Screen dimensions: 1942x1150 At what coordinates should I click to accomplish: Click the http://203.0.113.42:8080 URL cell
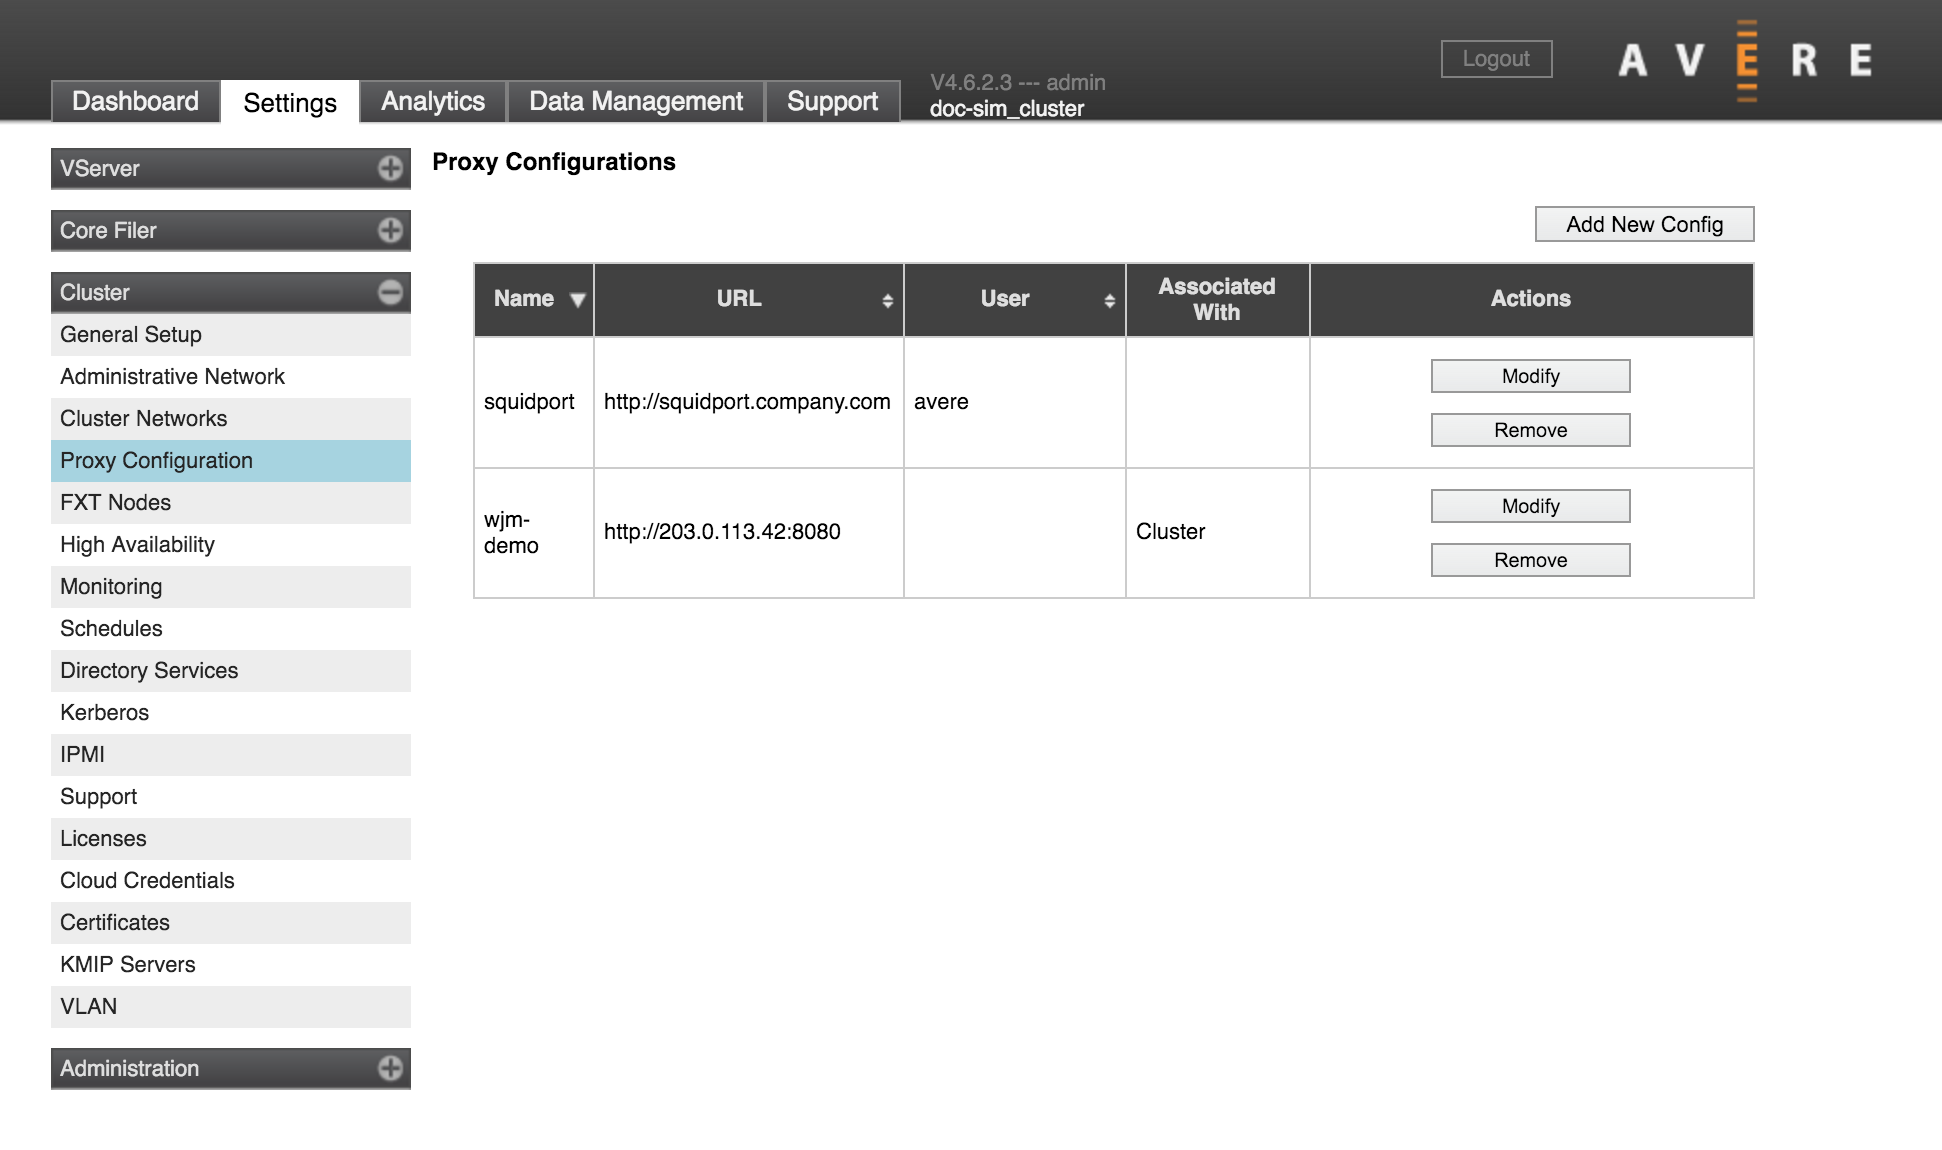(x=749, y=533)
